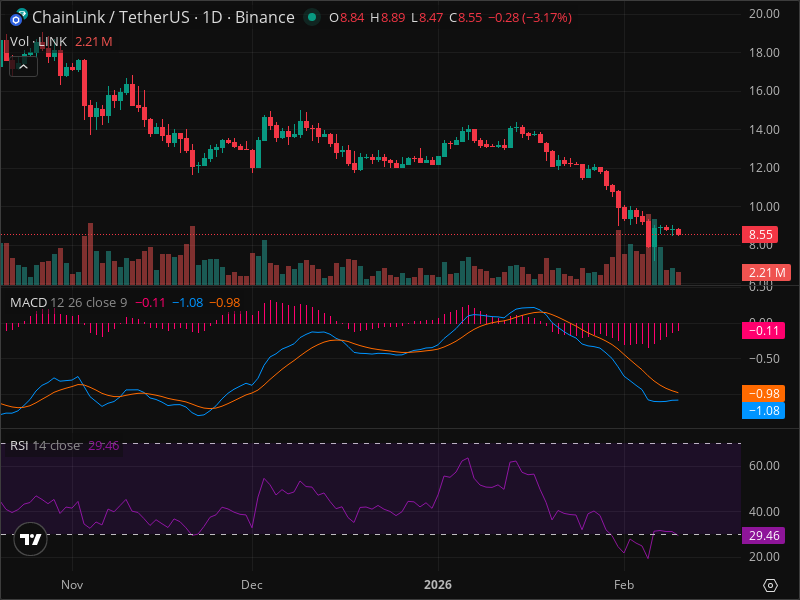Screen dimensions: 800x600
Task: Click the Dec label on the time axis
Action: click(x=252, y=585)
